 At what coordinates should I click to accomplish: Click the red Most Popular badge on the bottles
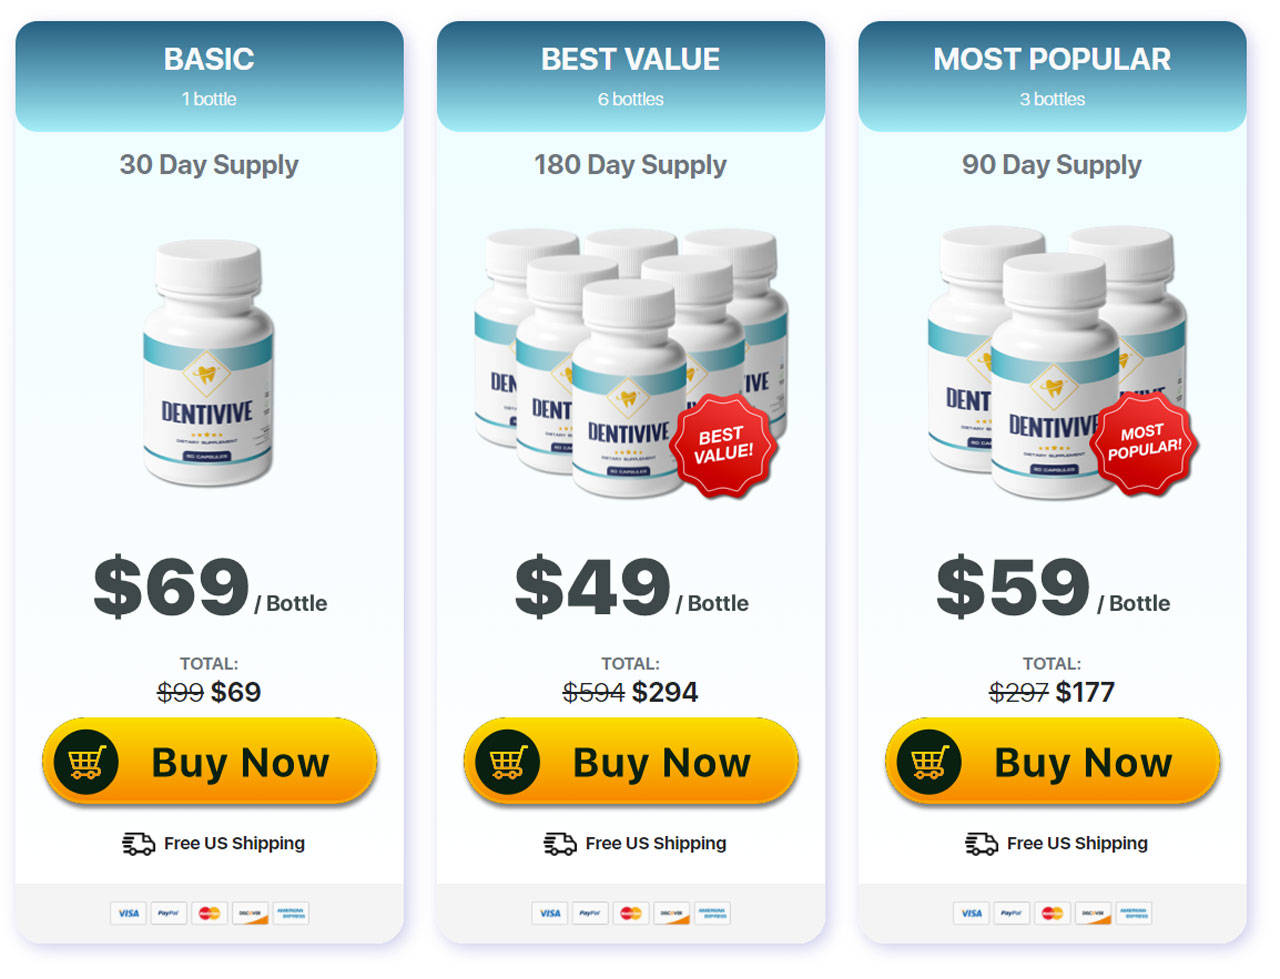(1145, 442)
